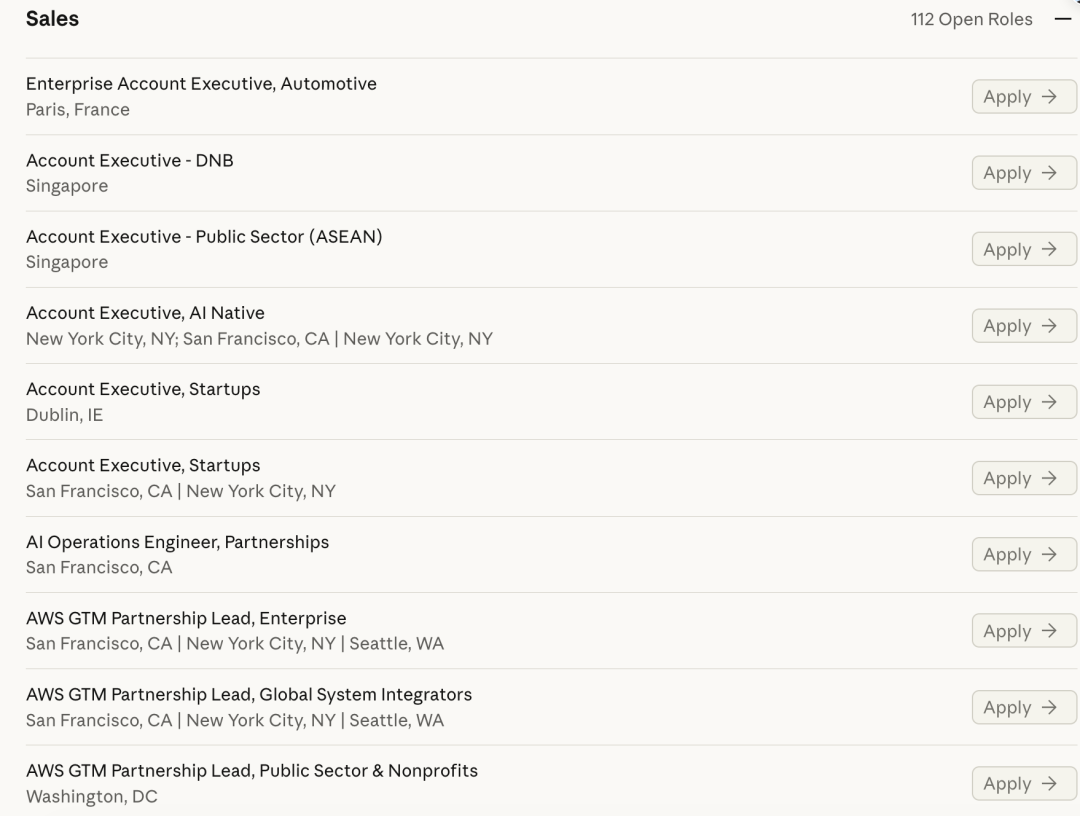Image resolution: width=1080 pixels, height=816 pixels.
Task: Apply to AWS GTM Lead, Global System Integrators
Action: point(1024,707)
